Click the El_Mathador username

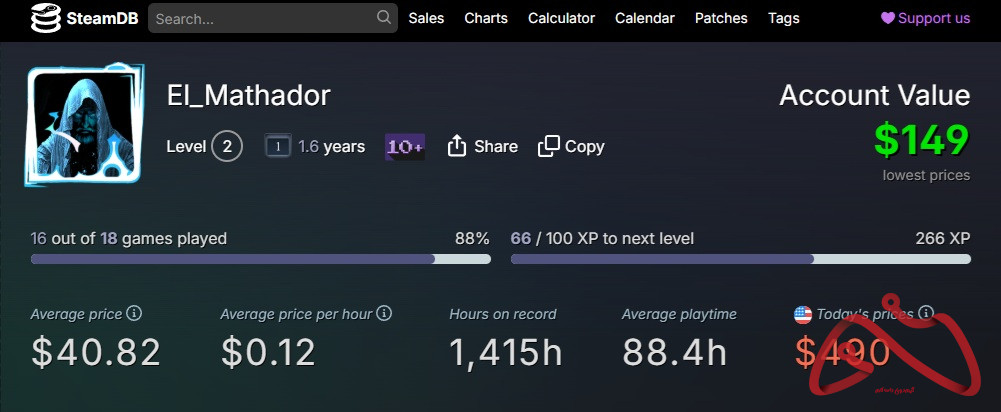tap(248, 95)
